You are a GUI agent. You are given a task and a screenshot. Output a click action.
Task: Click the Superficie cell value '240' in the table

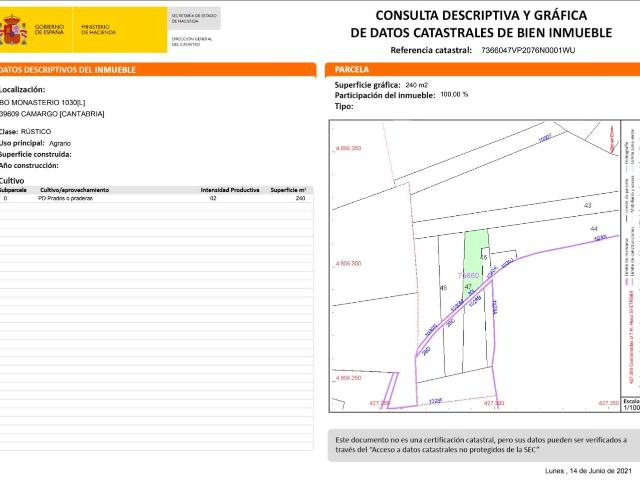[x=300, y=198]
